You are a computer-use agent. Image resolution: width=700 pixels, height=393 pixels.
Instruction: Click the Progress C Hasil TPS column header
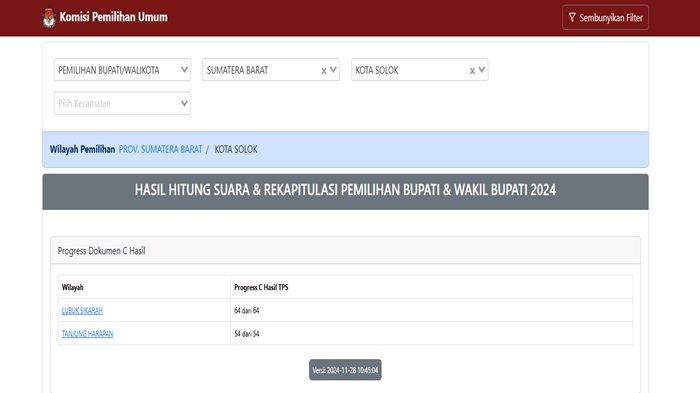(x=261, y=287)
